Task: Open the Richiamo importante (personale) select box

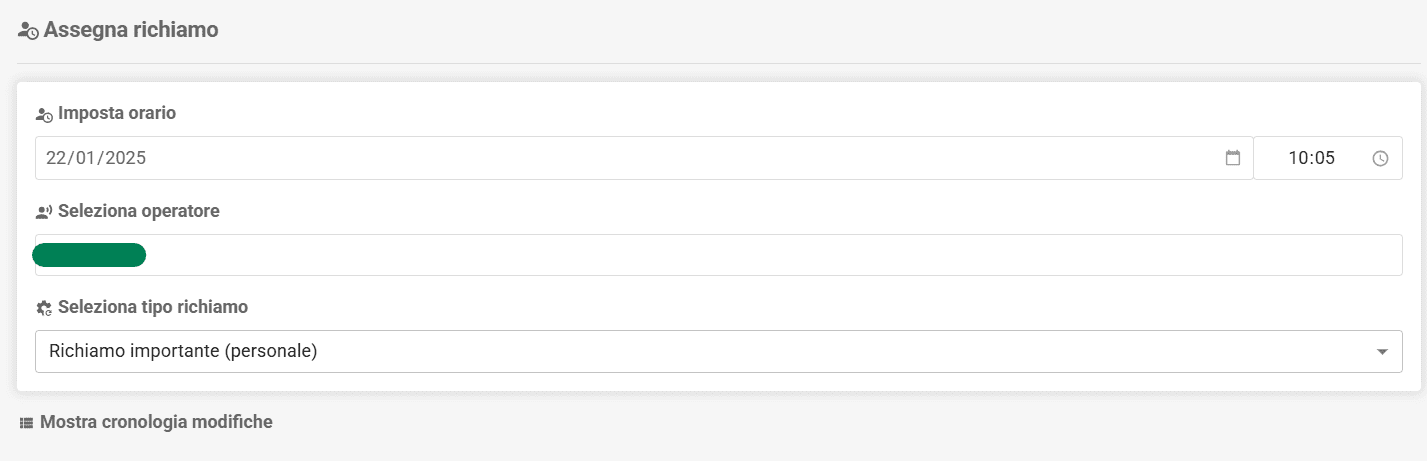Action: click(x=718, y=351)
